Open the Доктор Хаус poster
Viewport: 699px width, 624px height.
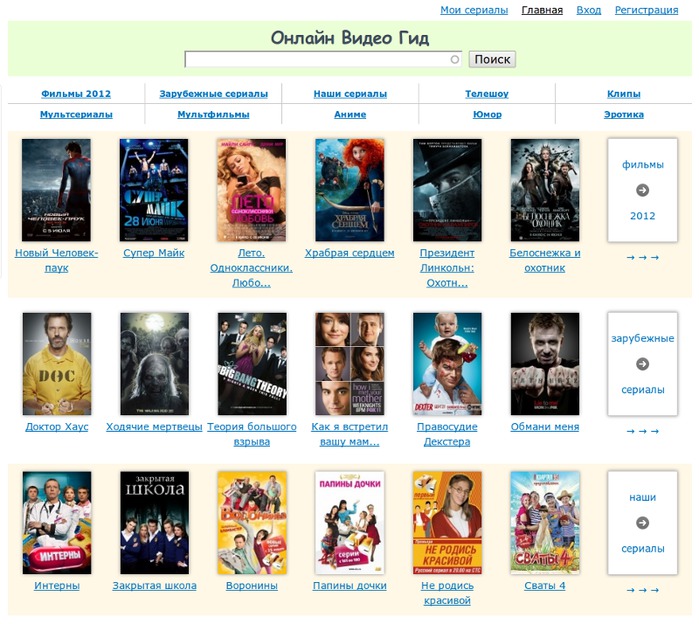tap(57, 364)
